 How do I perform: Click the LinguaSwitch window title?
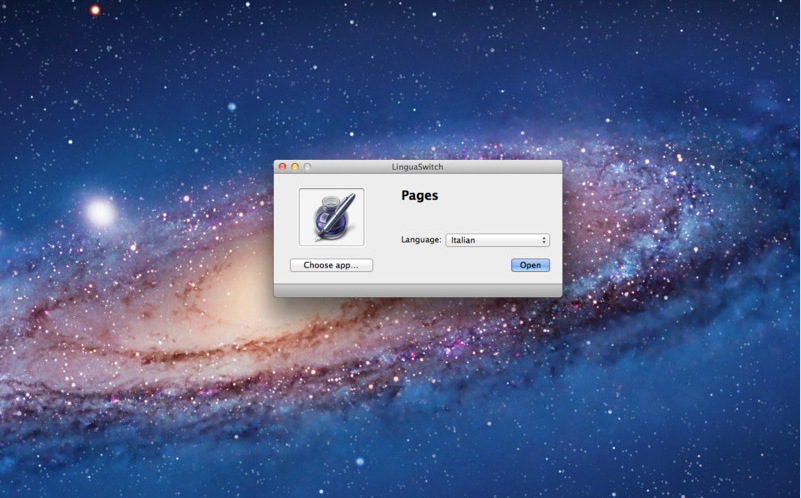tap(417, 167)
